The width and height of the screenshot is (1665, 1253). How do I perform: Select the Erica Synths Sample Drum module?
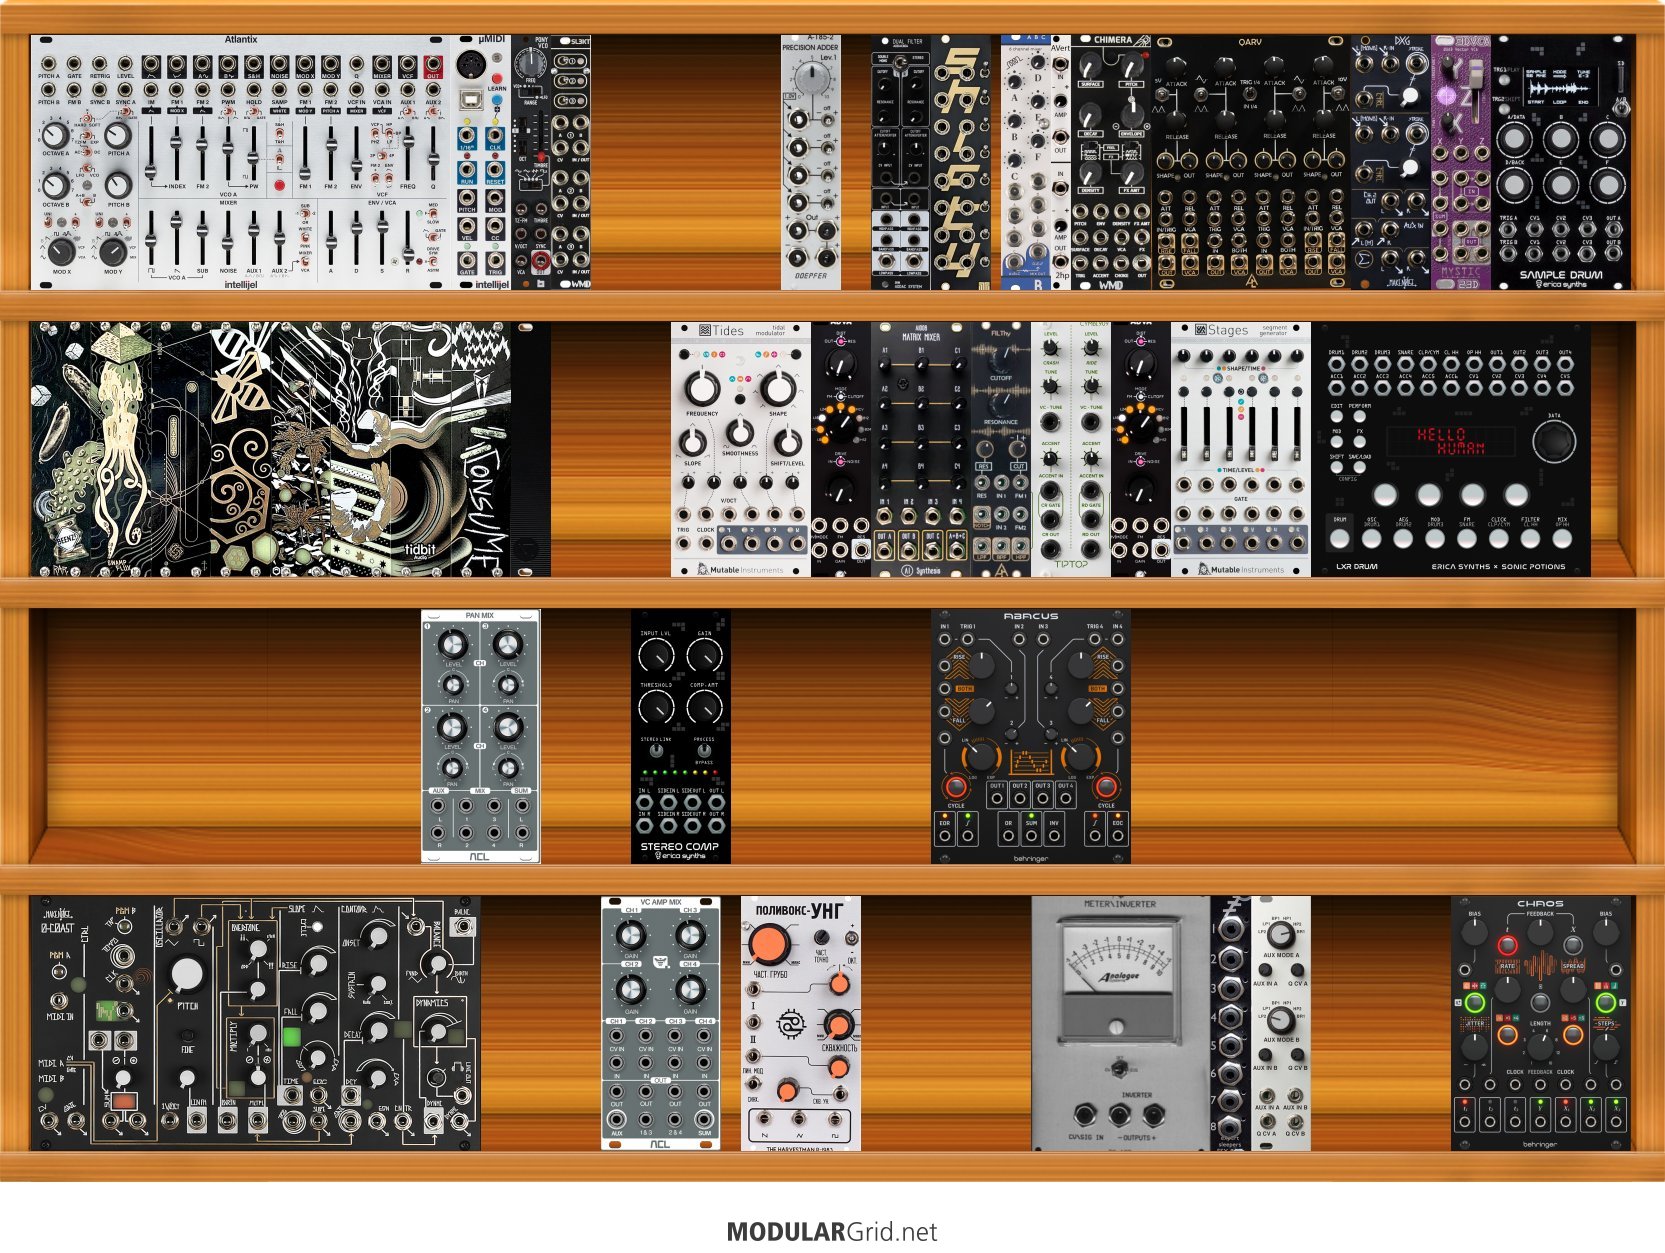pos(1561,163)
